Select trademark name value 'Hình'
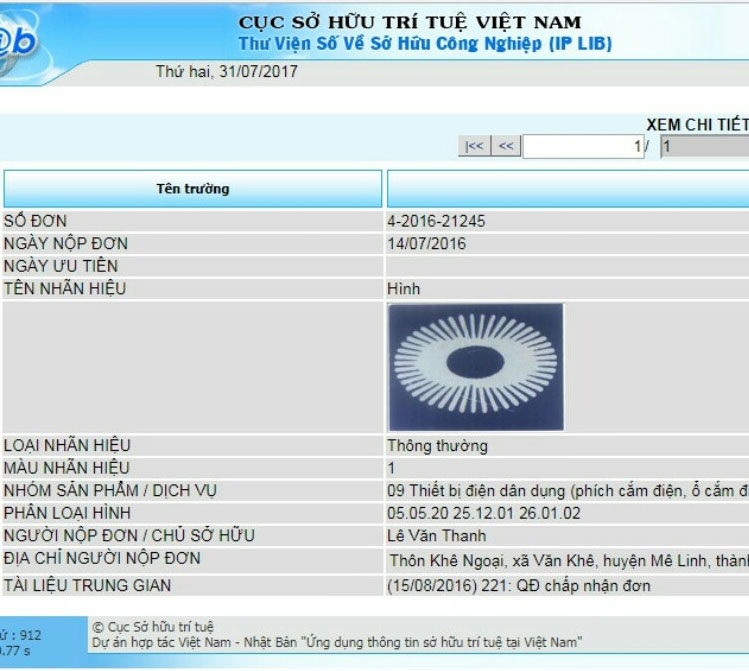The width and height of the screenshot is (749, 671). (404, 289)
